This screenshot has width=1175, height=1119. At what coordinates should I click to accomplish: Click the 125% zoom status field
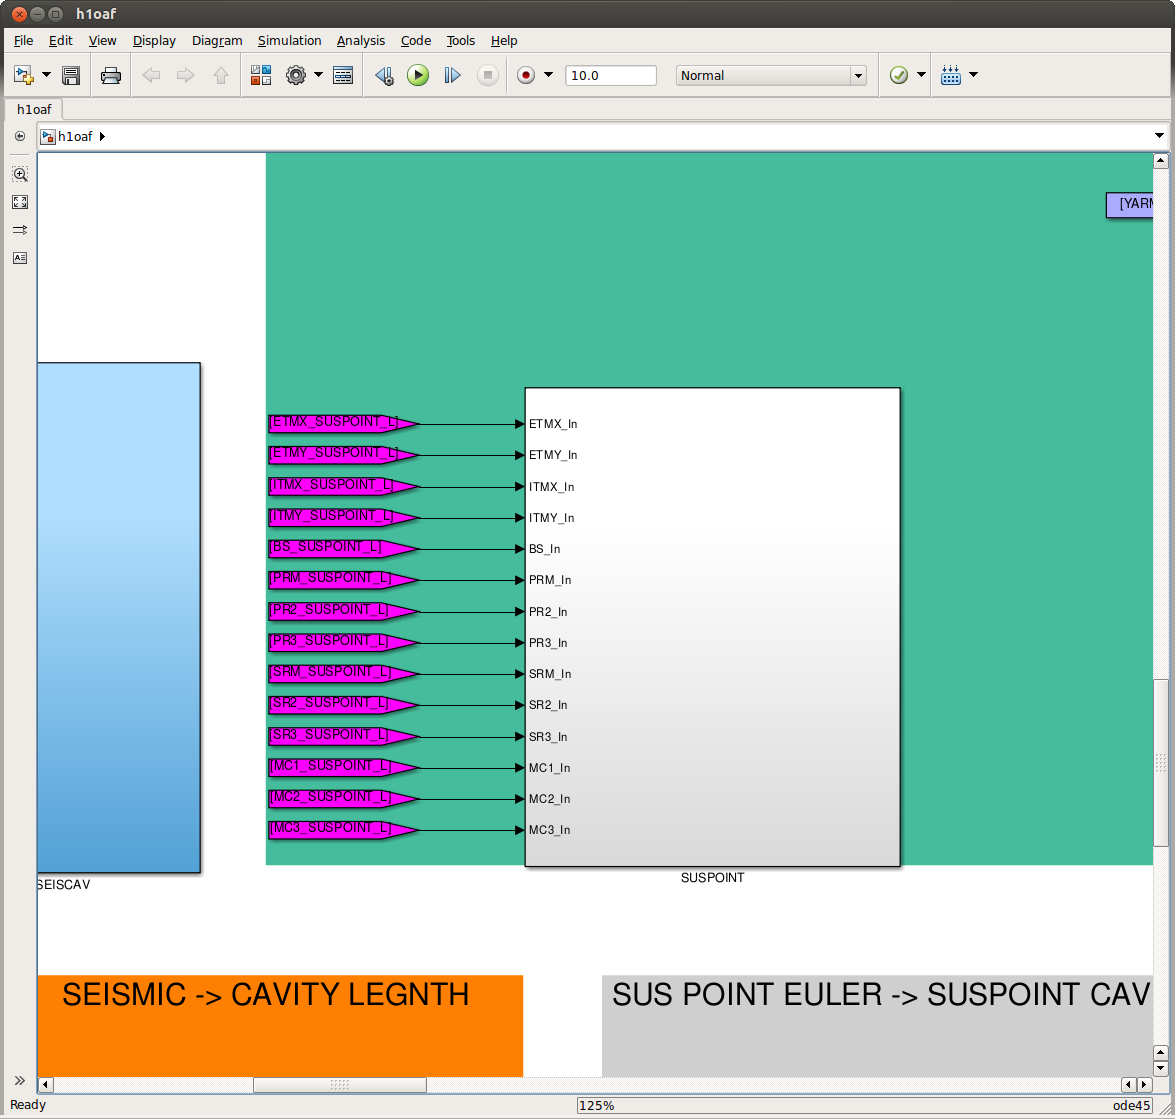[596, 1106]
